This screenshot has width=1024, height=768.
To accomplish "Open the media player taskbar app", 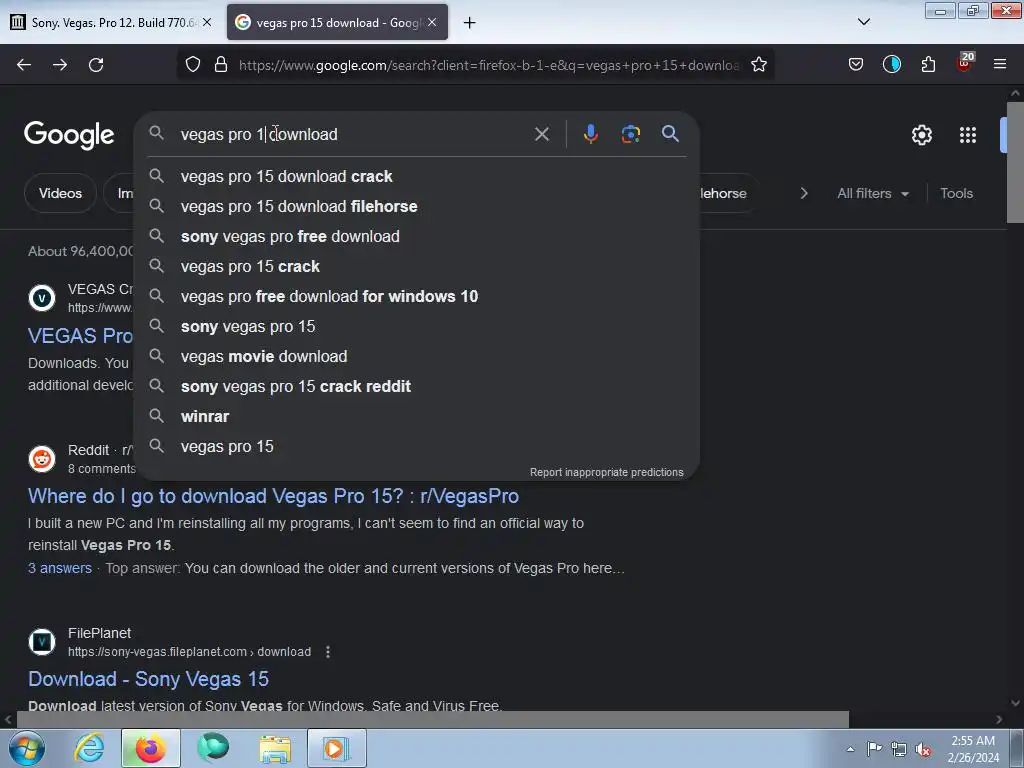I will coord(337,748).
